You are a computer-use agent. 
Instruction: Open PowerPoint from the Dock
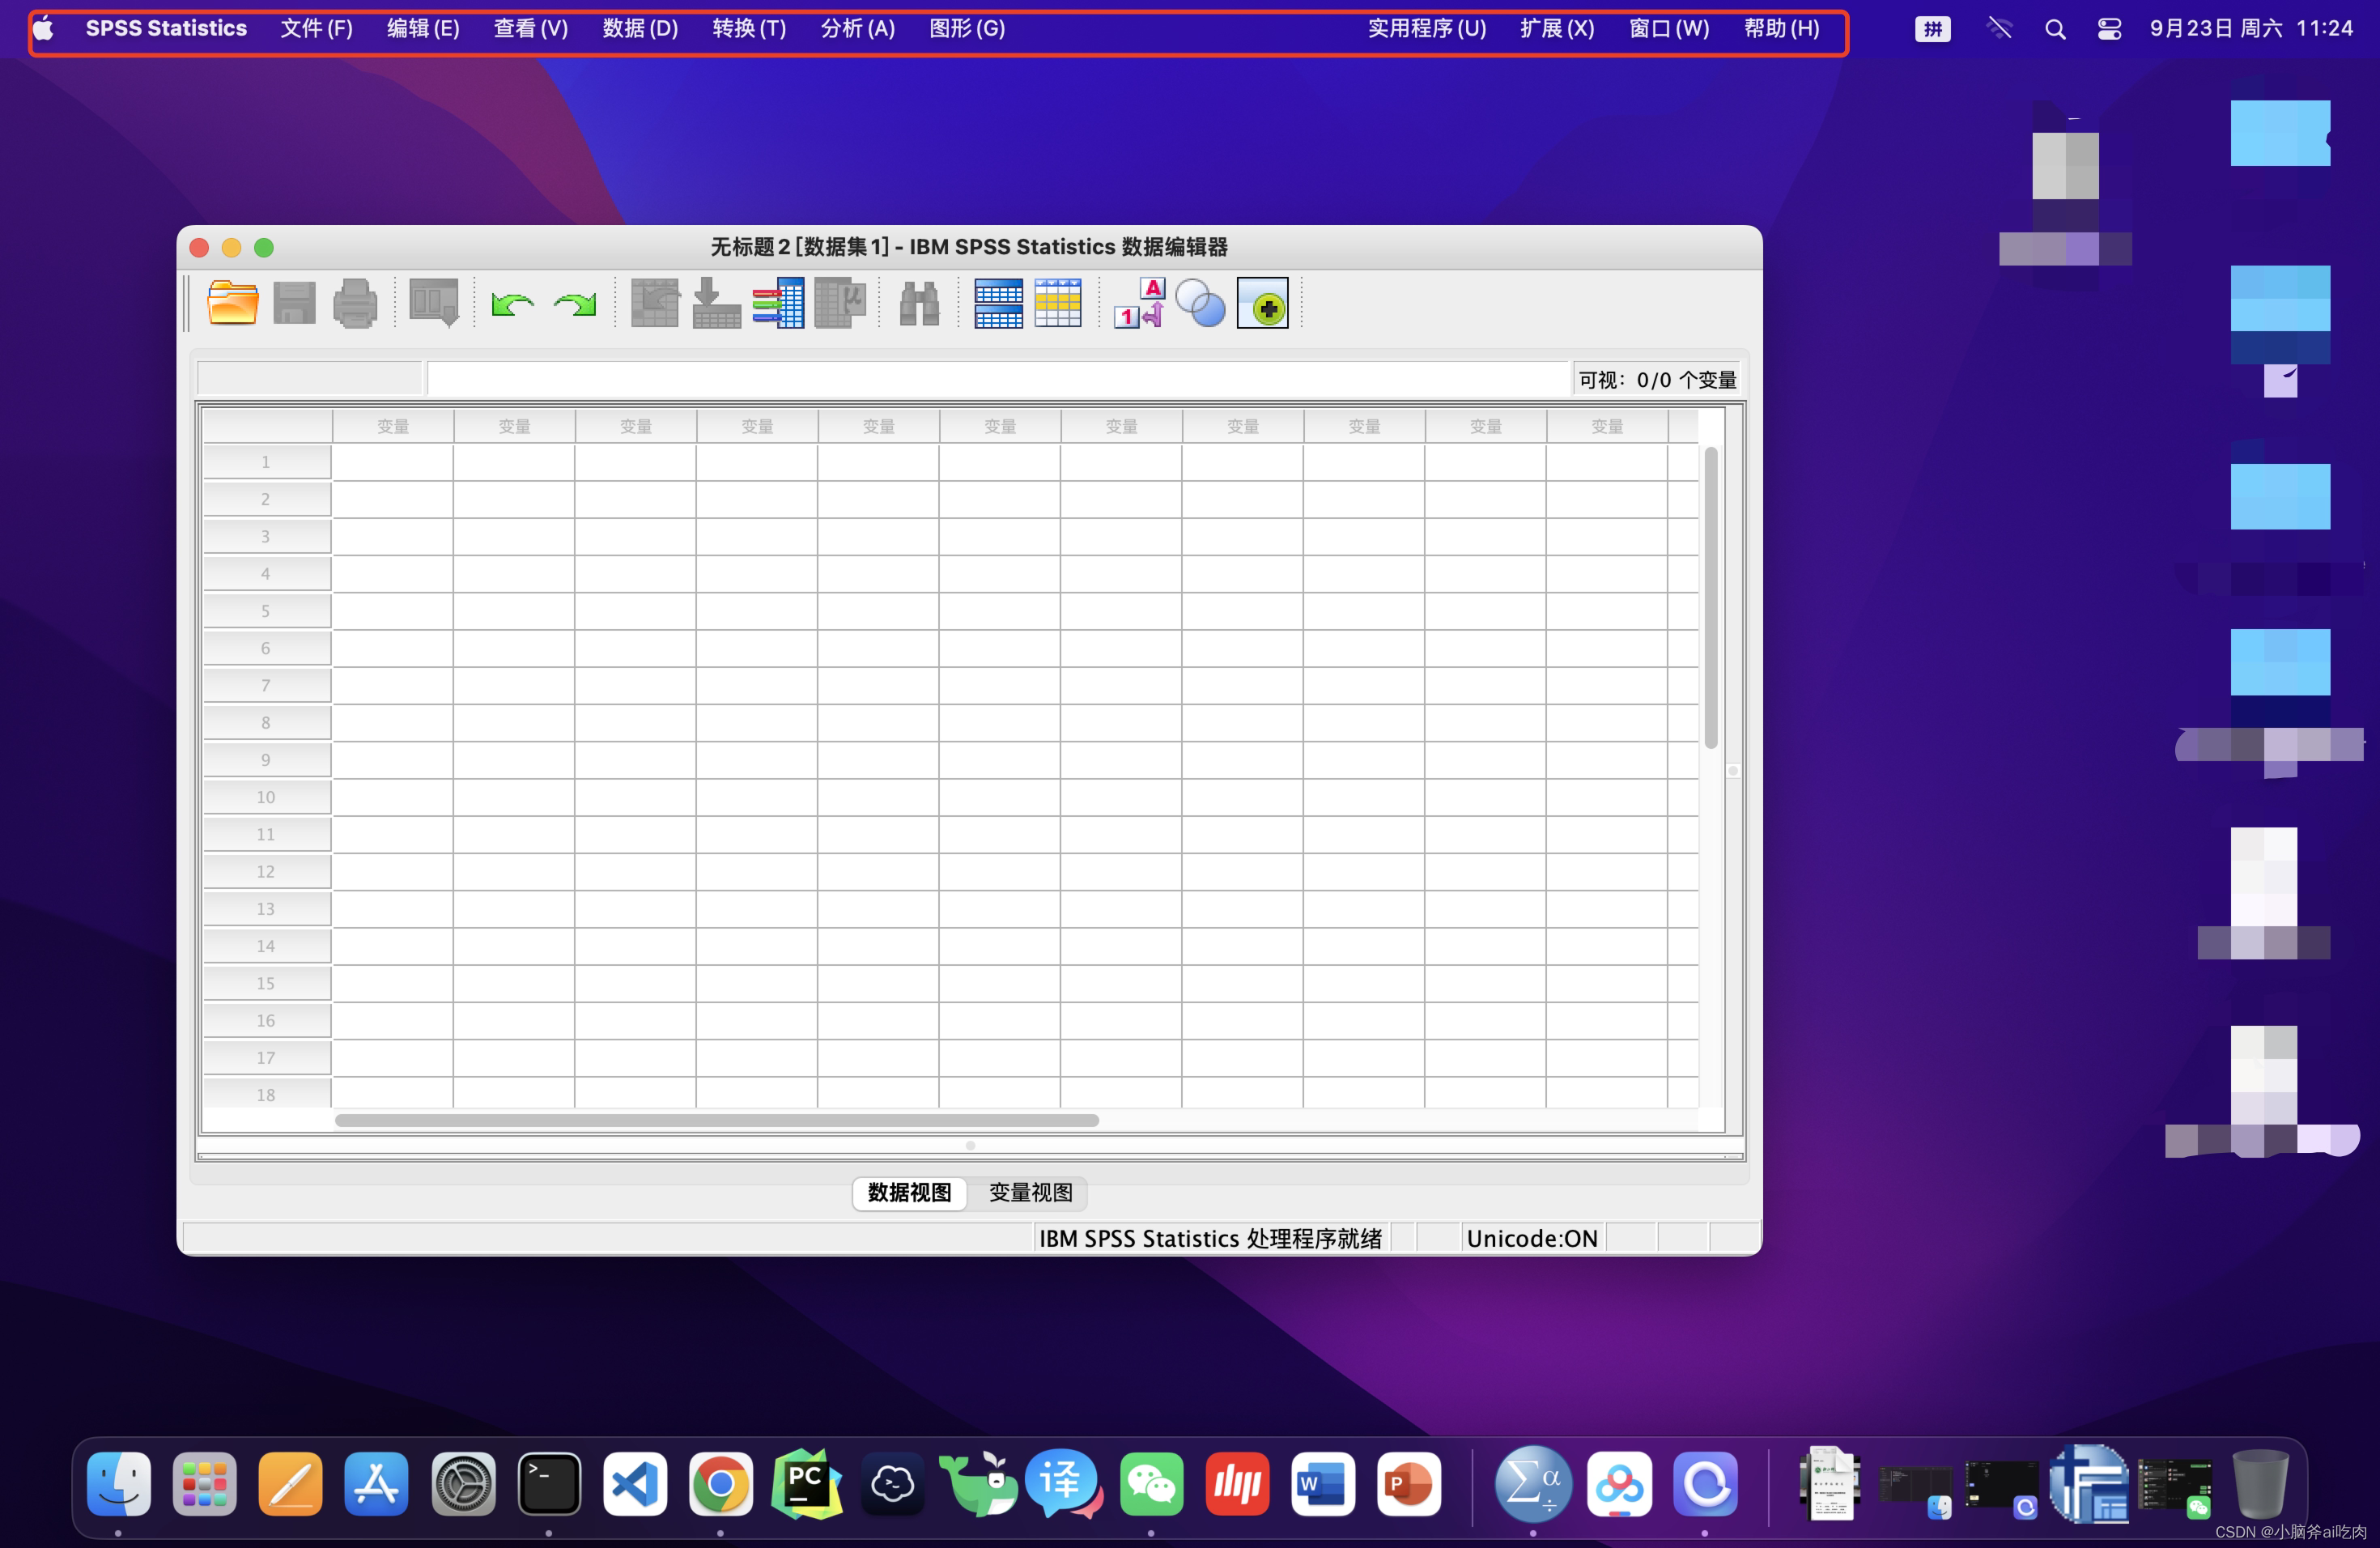point(1408,1483)
